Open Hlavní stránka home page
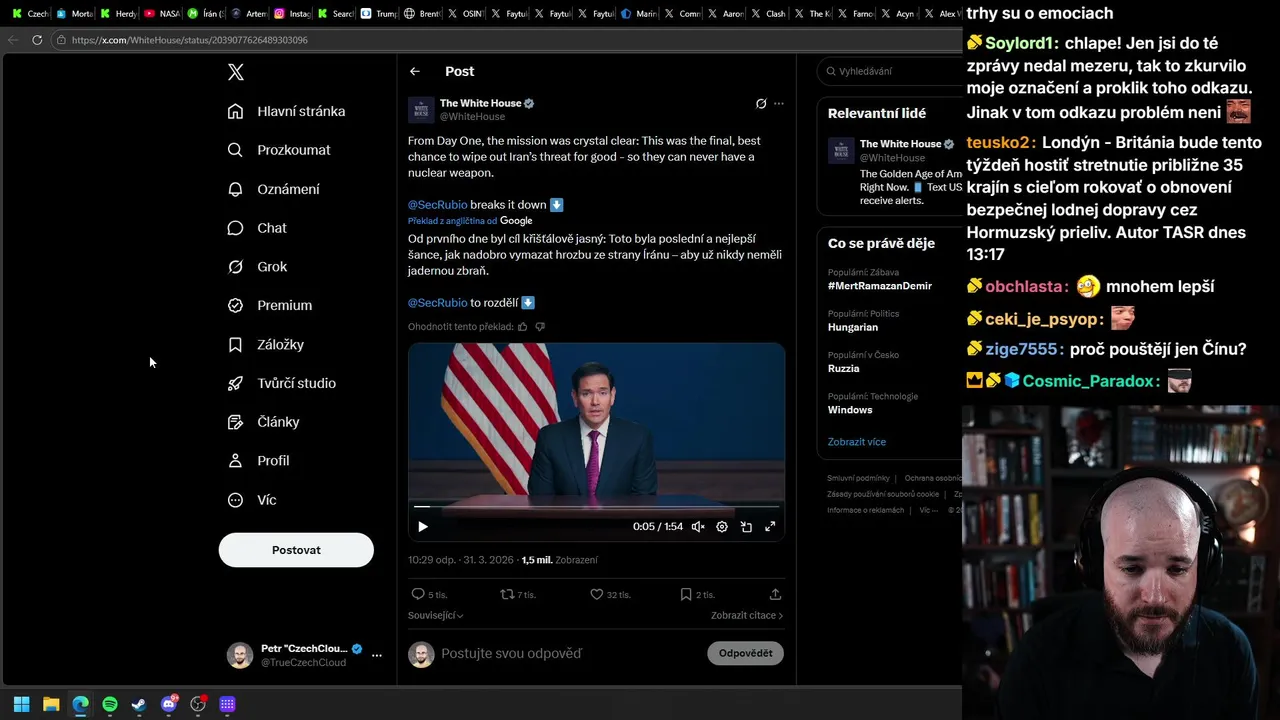1280x720 pixels. click(286, 111)
